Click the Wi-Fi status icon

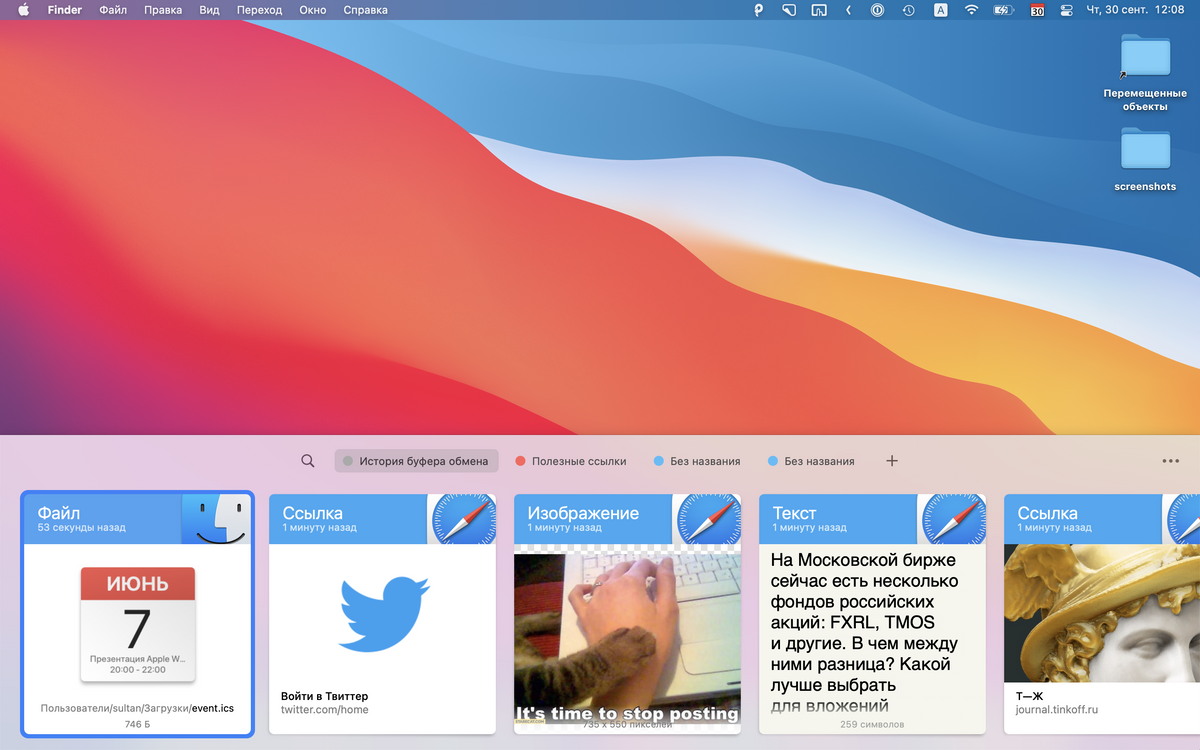pyautogui.click(x=971, y=10)
